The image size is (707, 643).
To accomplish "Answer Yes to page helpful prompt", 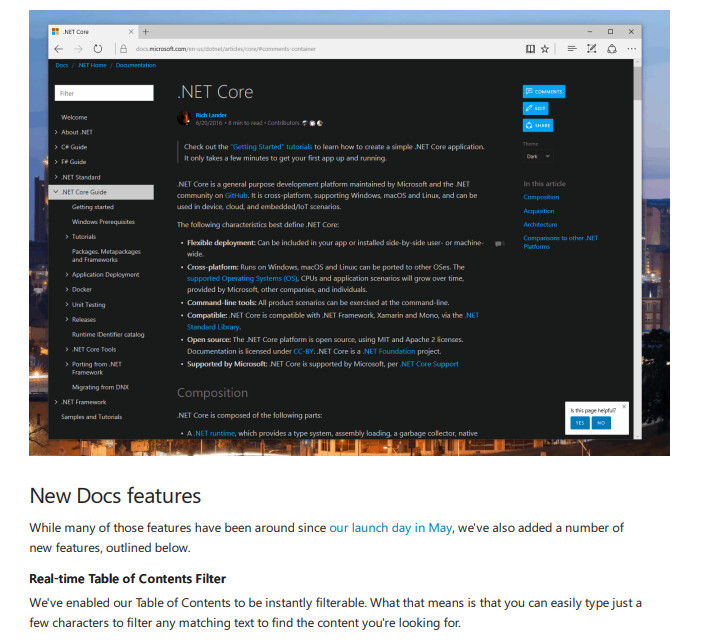I will (x=580, y=423).
